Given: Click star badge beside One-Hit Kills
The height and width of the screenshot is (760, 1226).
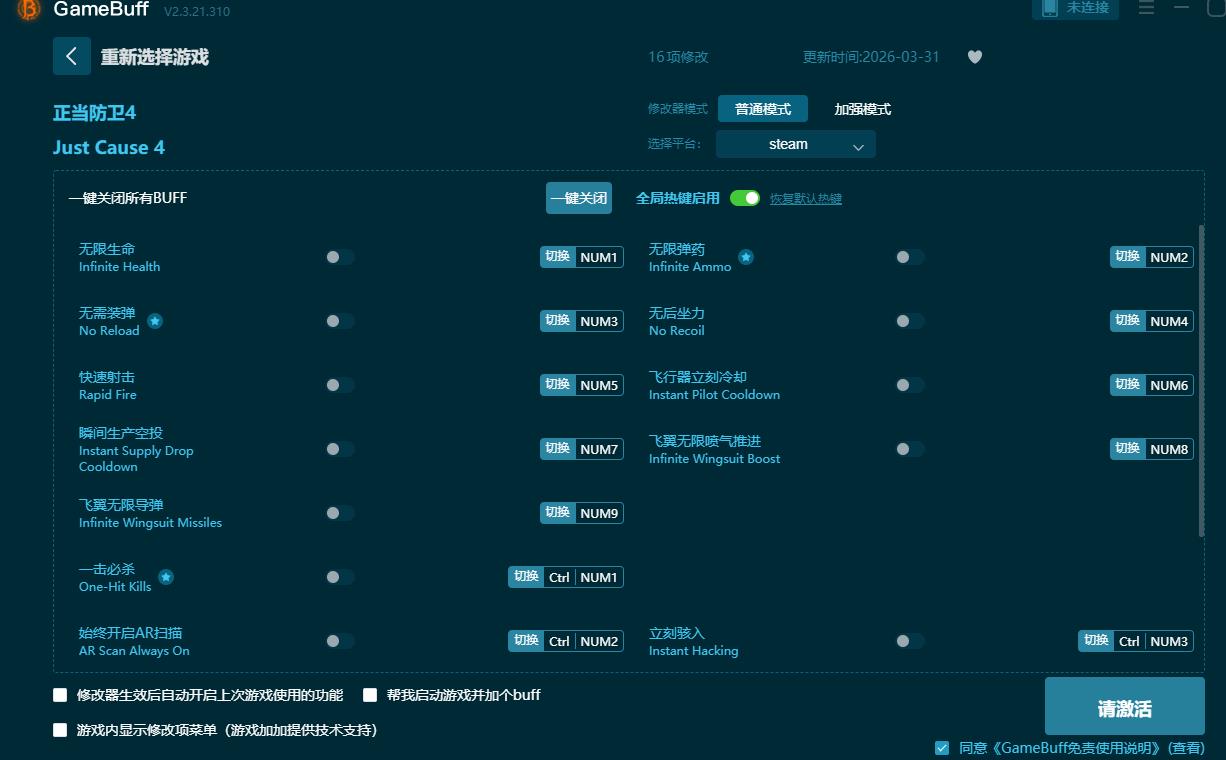Looking at the screenshot, I should point(166,577).
